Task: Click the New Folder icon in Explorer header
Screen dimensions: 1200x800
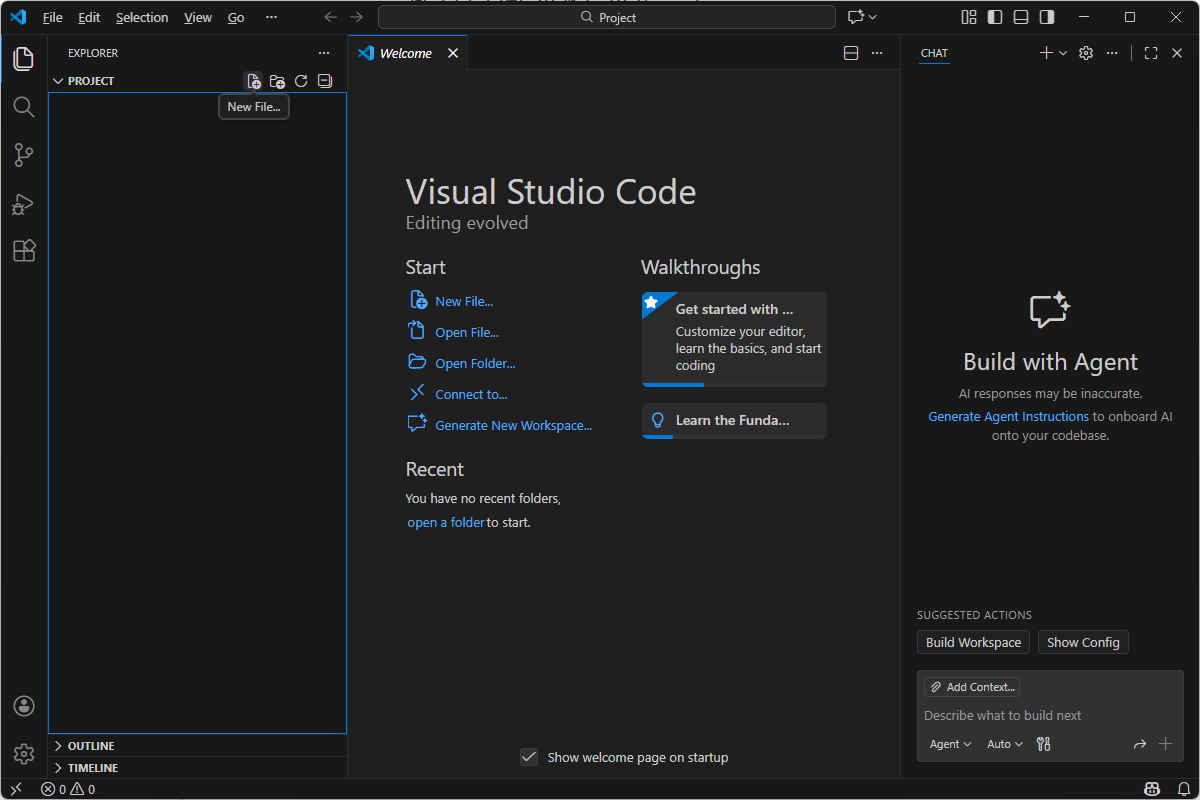Action: click(278, 81)
